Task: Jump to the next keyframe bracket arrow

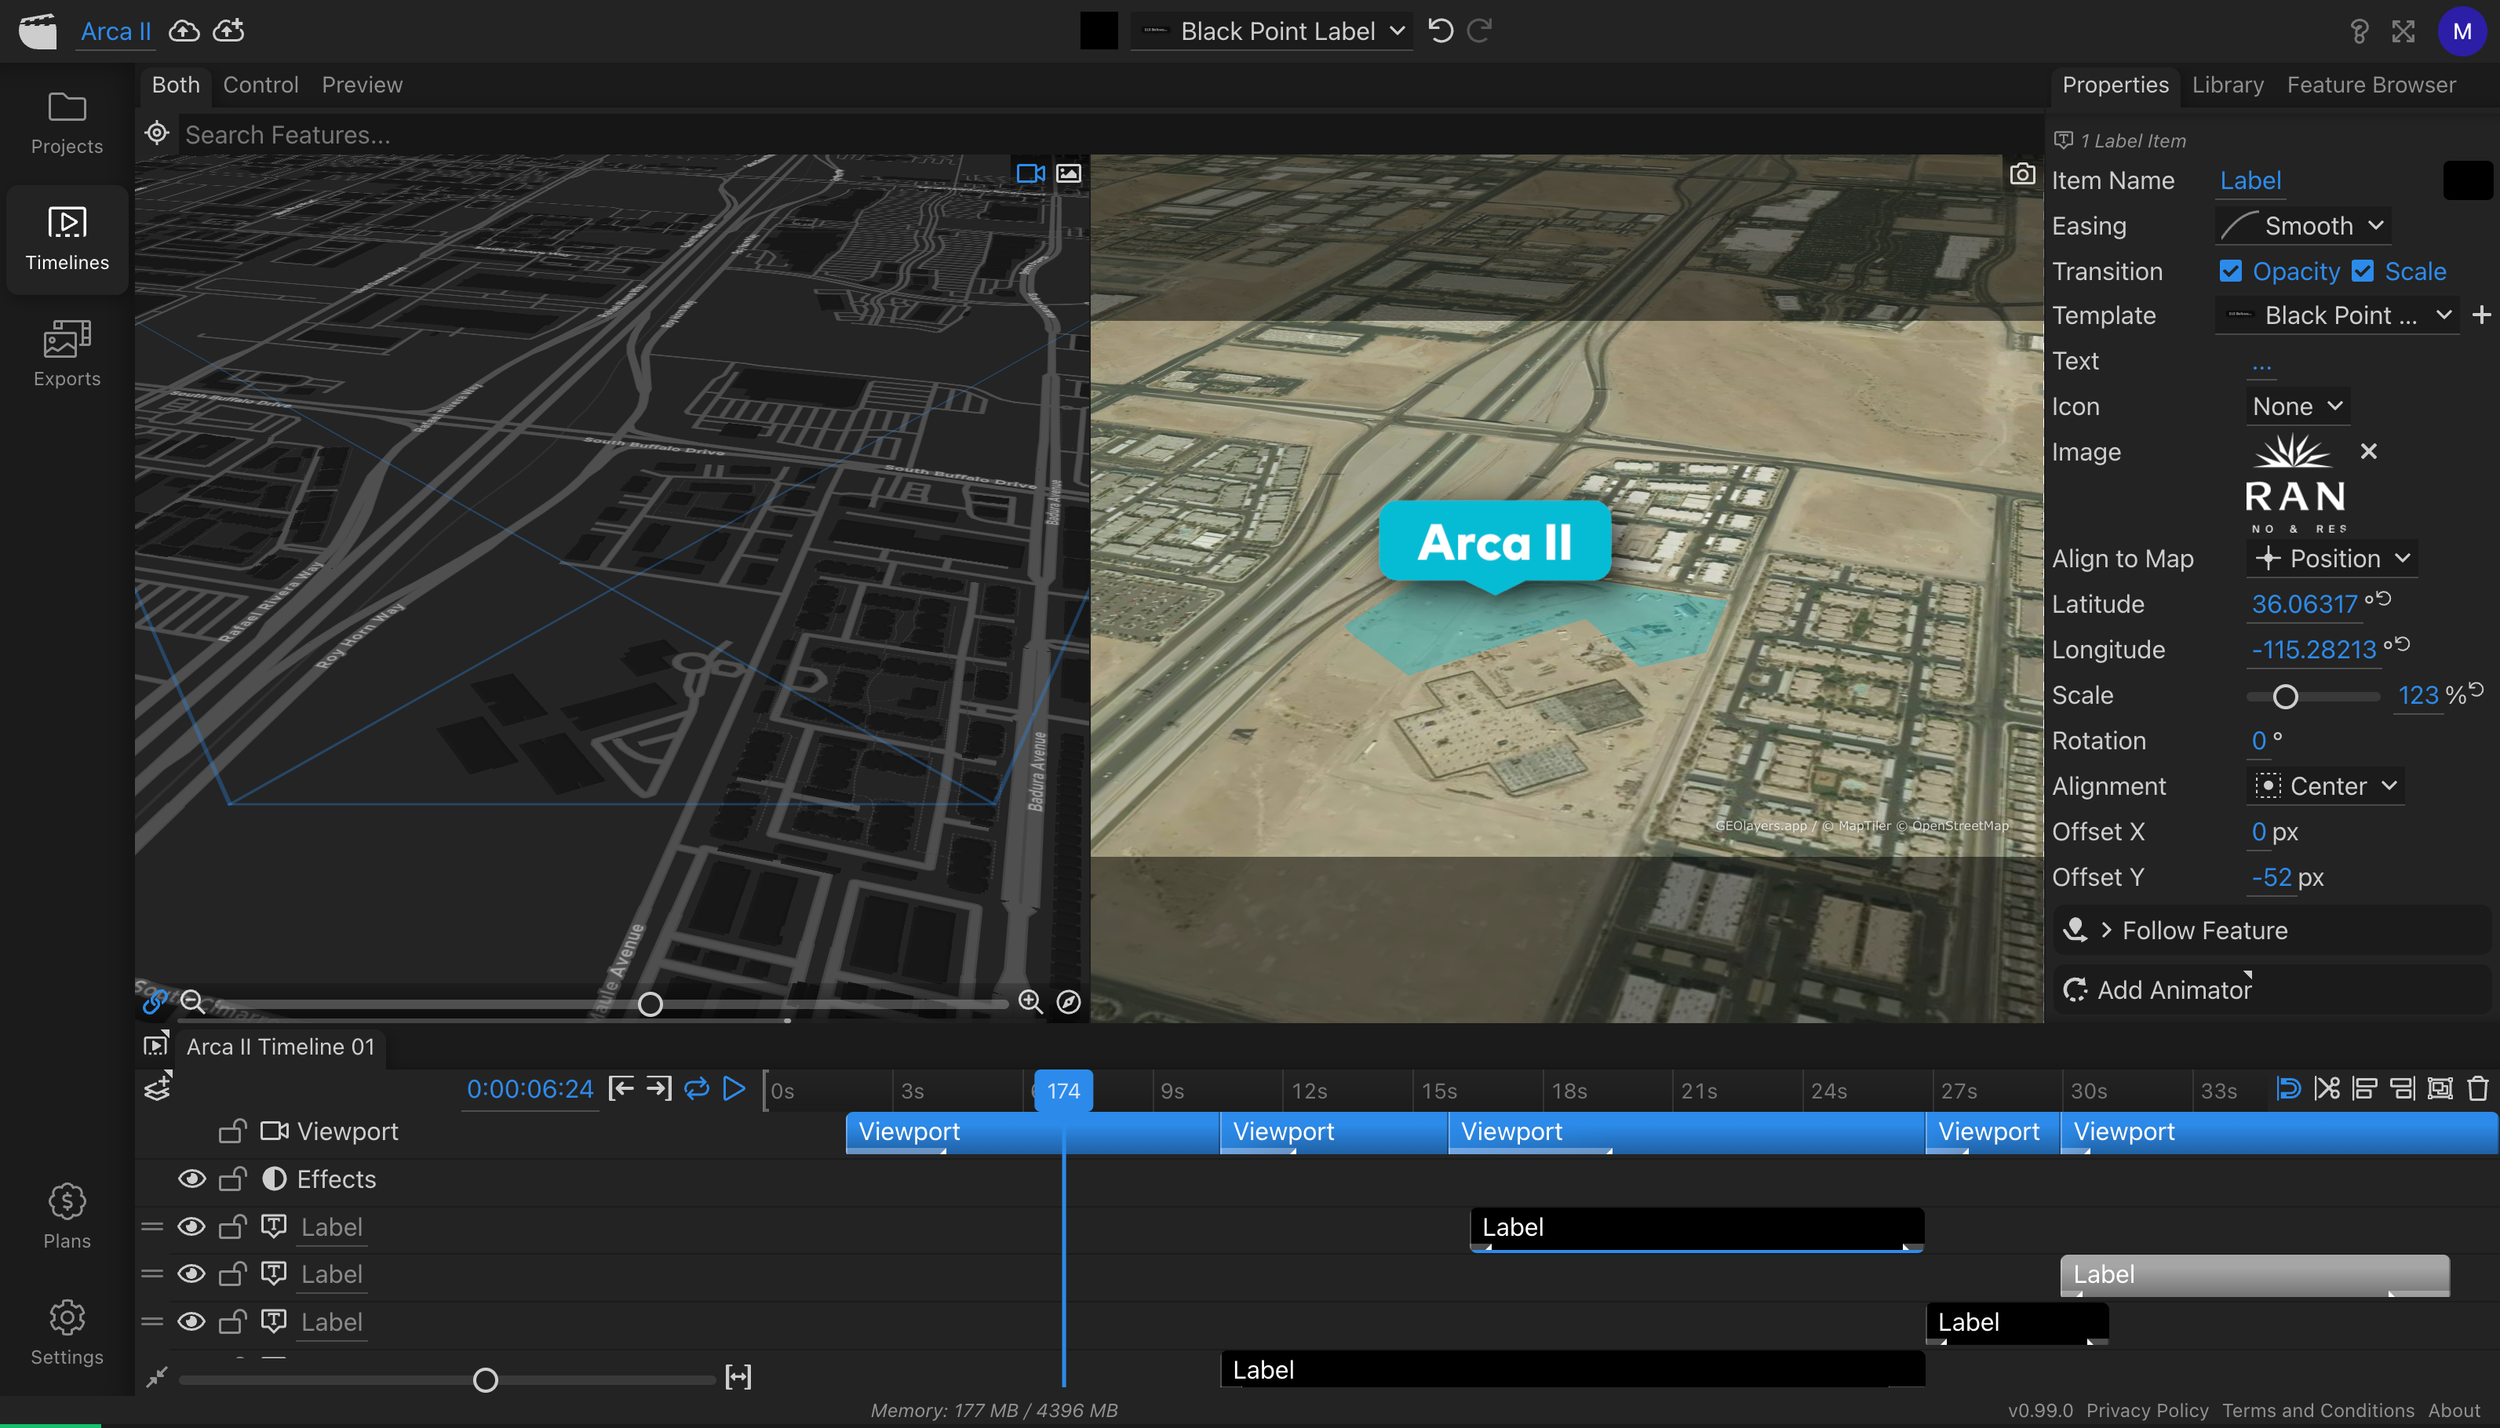Action: [x=658, y=1089]
